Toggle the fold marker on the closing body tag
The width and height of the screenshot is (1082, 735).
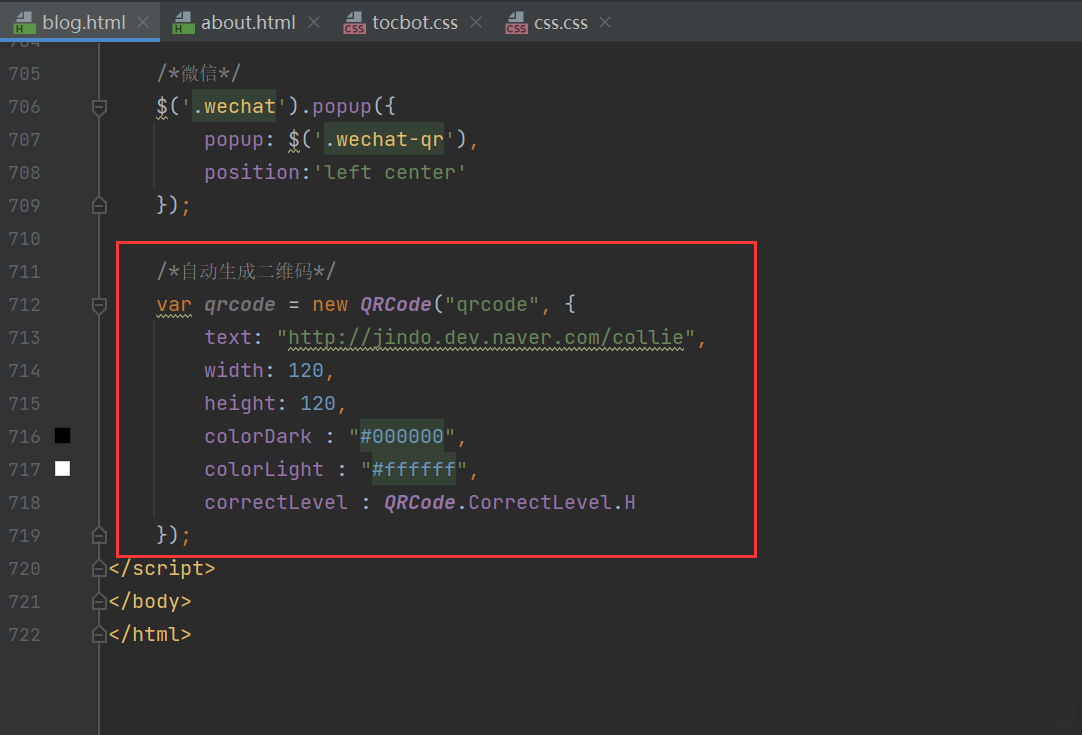click(x=99, y=602)
